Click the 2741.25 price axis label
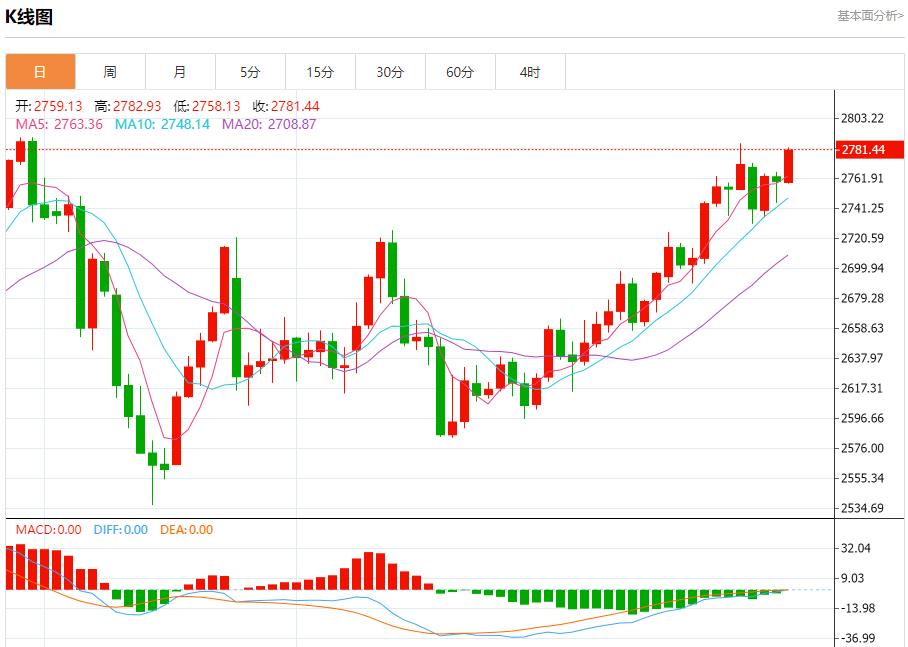The image size is (908, 647). pyautogui.click(x=862, y=208)
